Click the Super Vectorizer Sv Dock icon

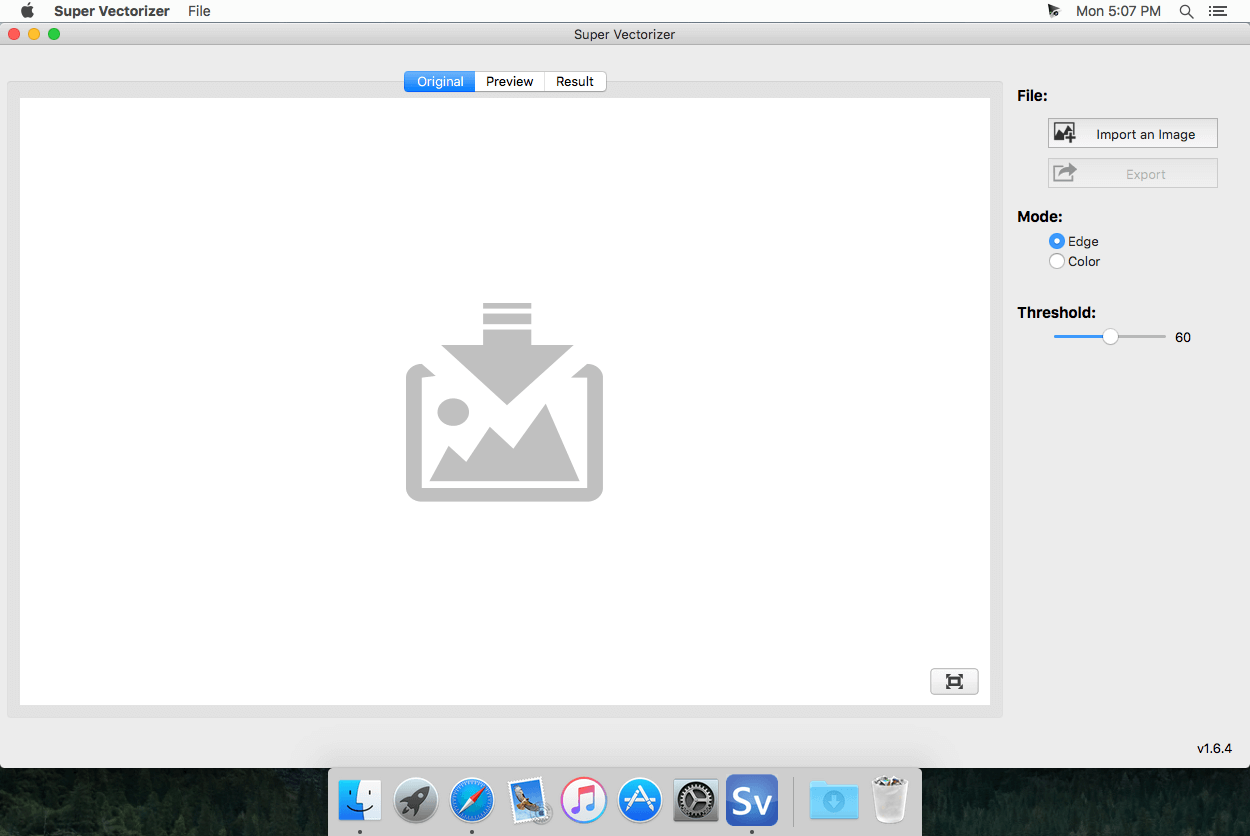[x=752, y=799]
